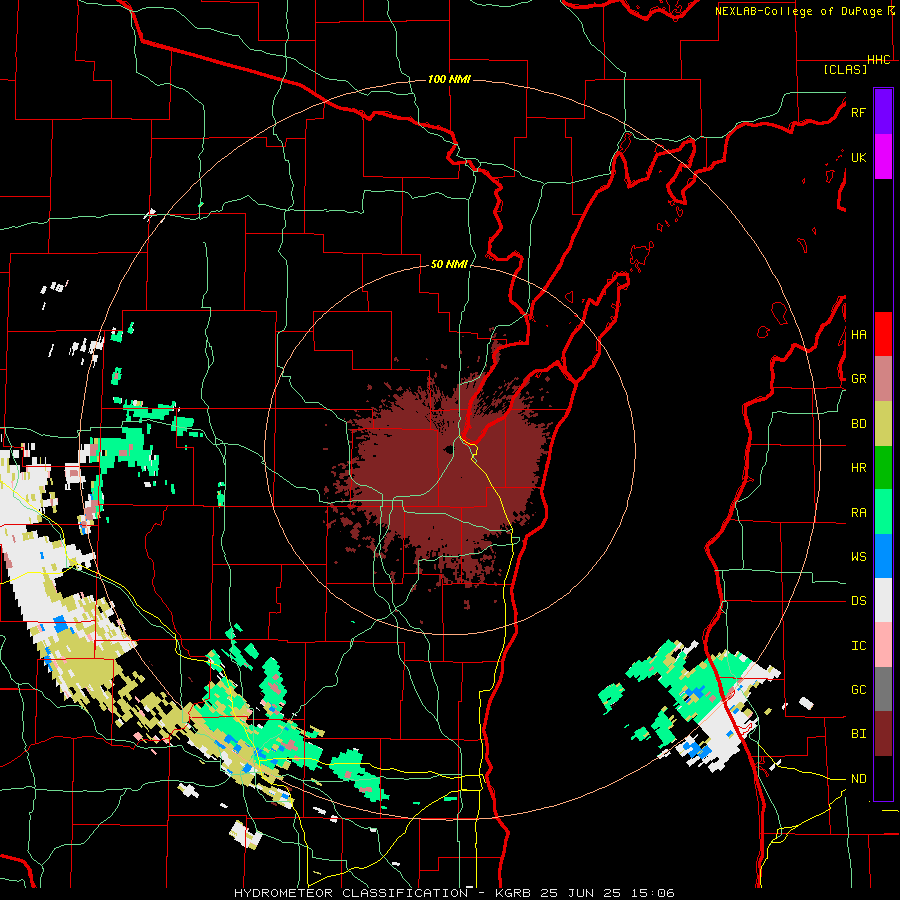Click the 15:06 timestamp in the footer
Screen dimensions: 900x900
click(654, 893)
